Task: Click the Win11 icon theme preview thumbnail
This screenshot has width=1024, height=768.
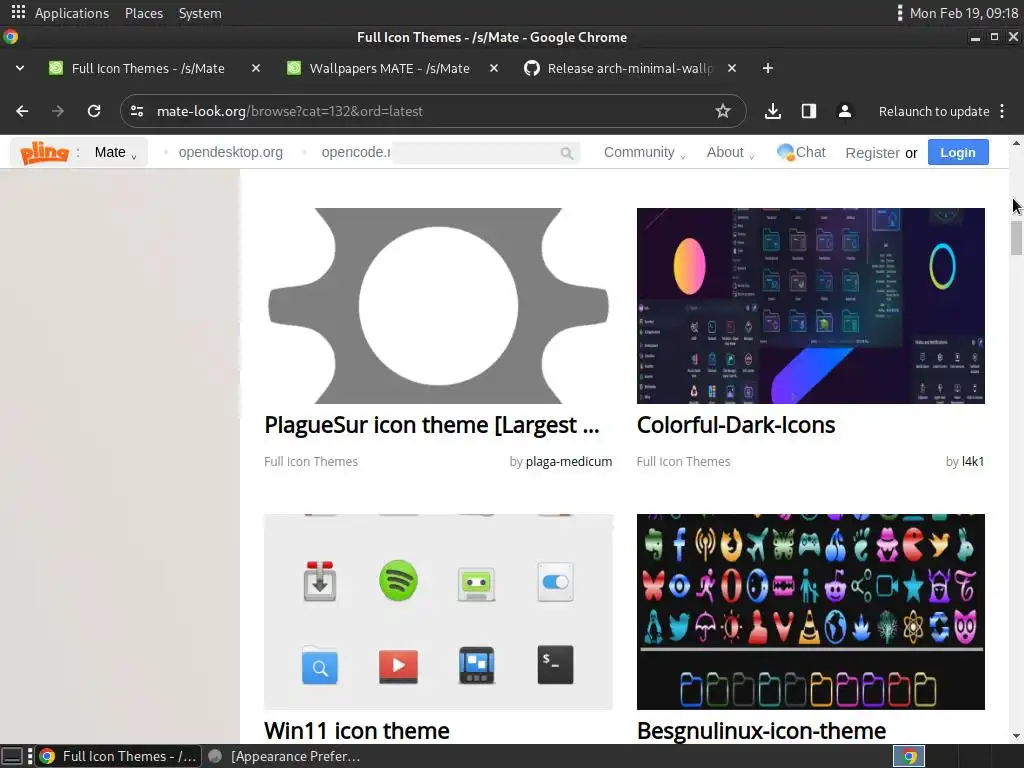Action: pos(438,611)
